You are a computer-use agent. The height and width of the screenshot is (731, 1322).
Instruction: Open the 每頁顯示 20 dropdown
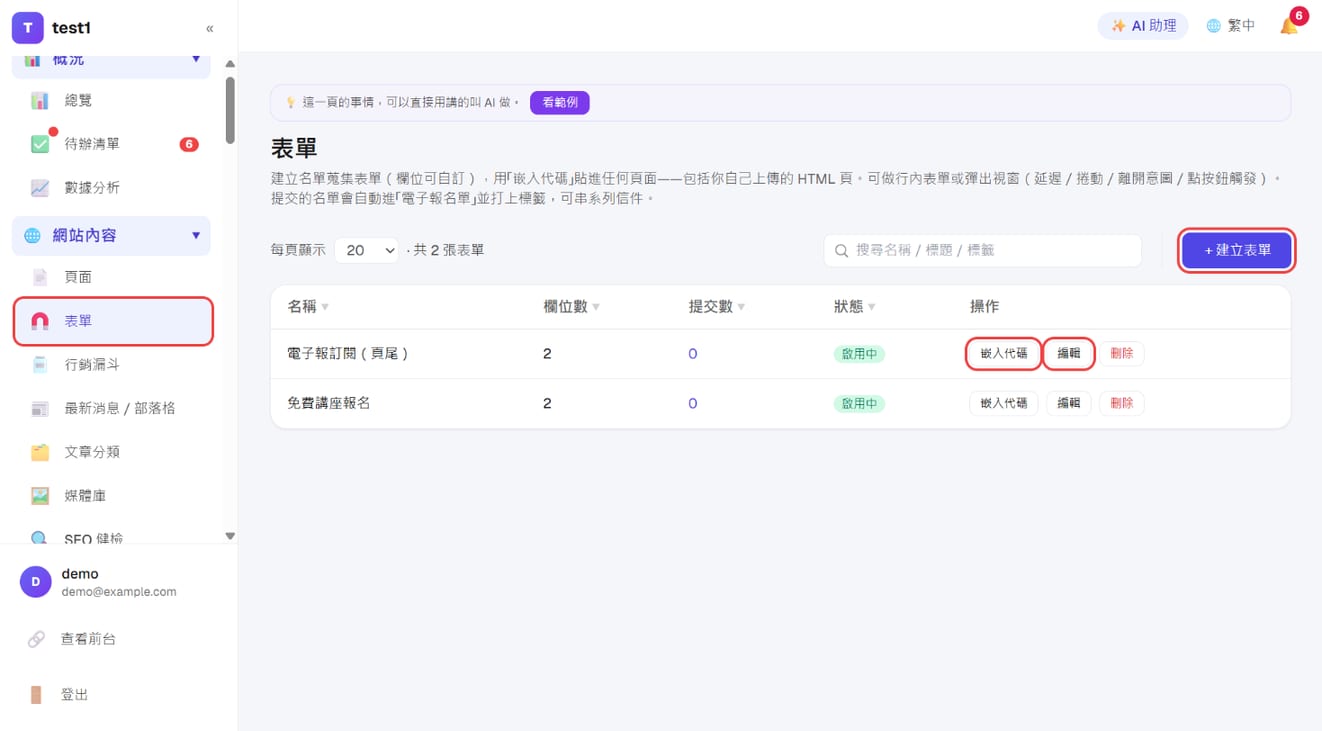point(367,250)
